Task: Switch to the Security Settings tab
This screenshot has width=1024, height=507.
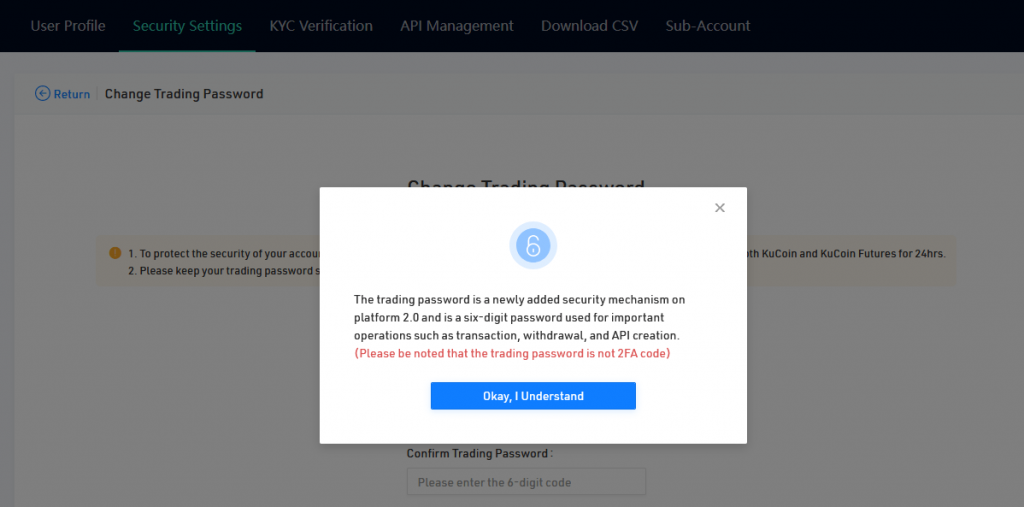Action: click(x=187, y=26)
